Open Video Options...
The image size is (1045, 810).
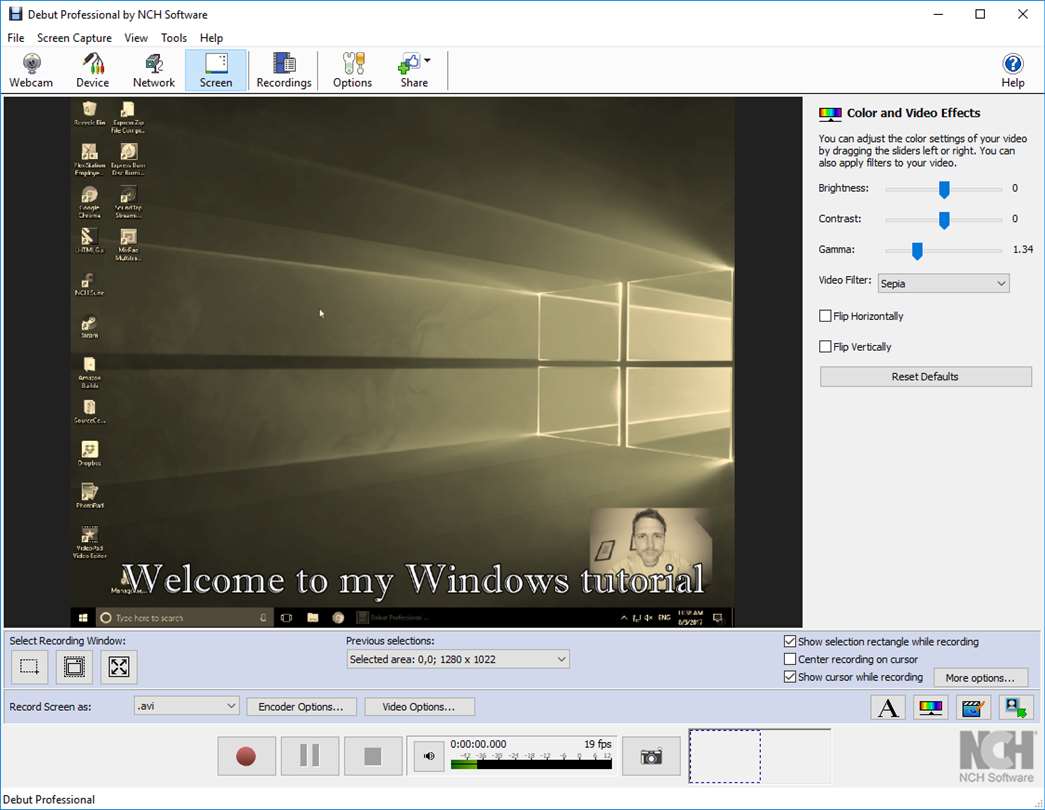[x=419, y=707]
